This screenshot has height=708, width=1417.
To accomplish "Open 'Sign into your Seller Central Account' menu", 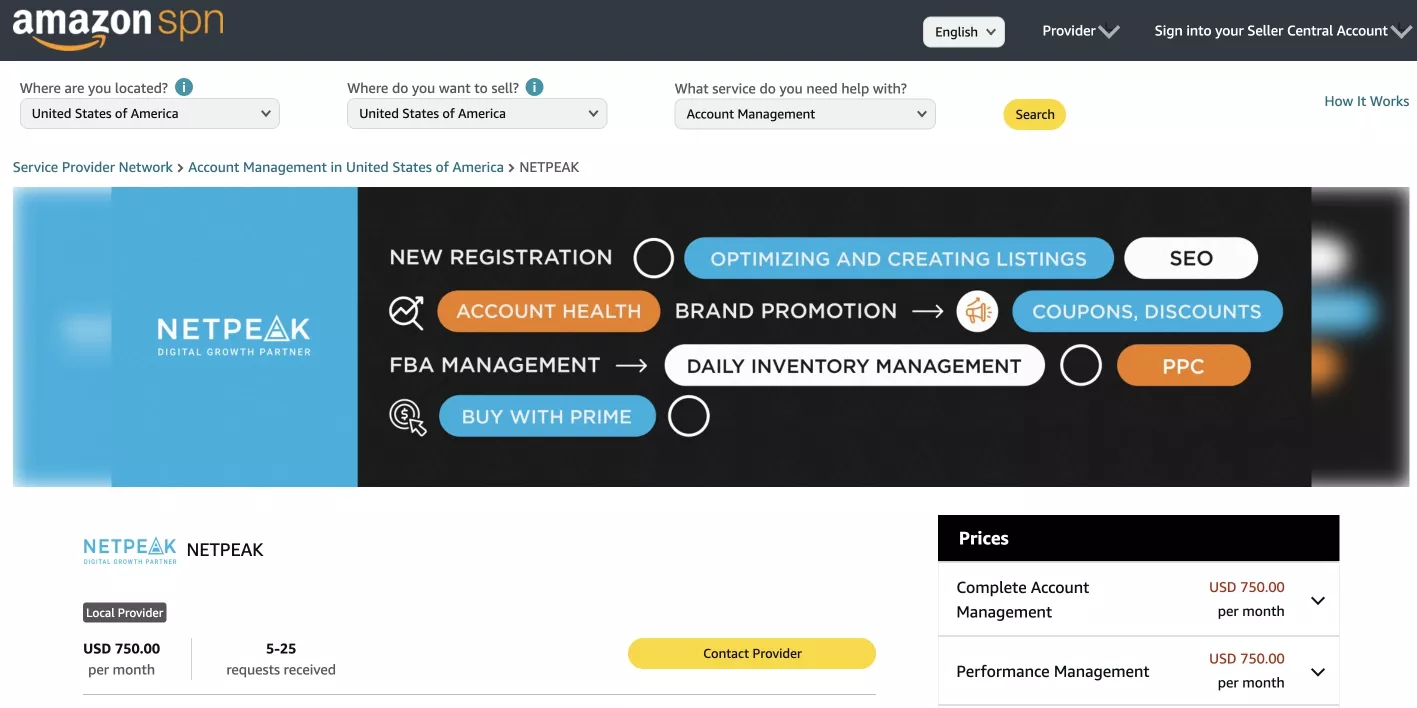I will [x=1283, y=31].
